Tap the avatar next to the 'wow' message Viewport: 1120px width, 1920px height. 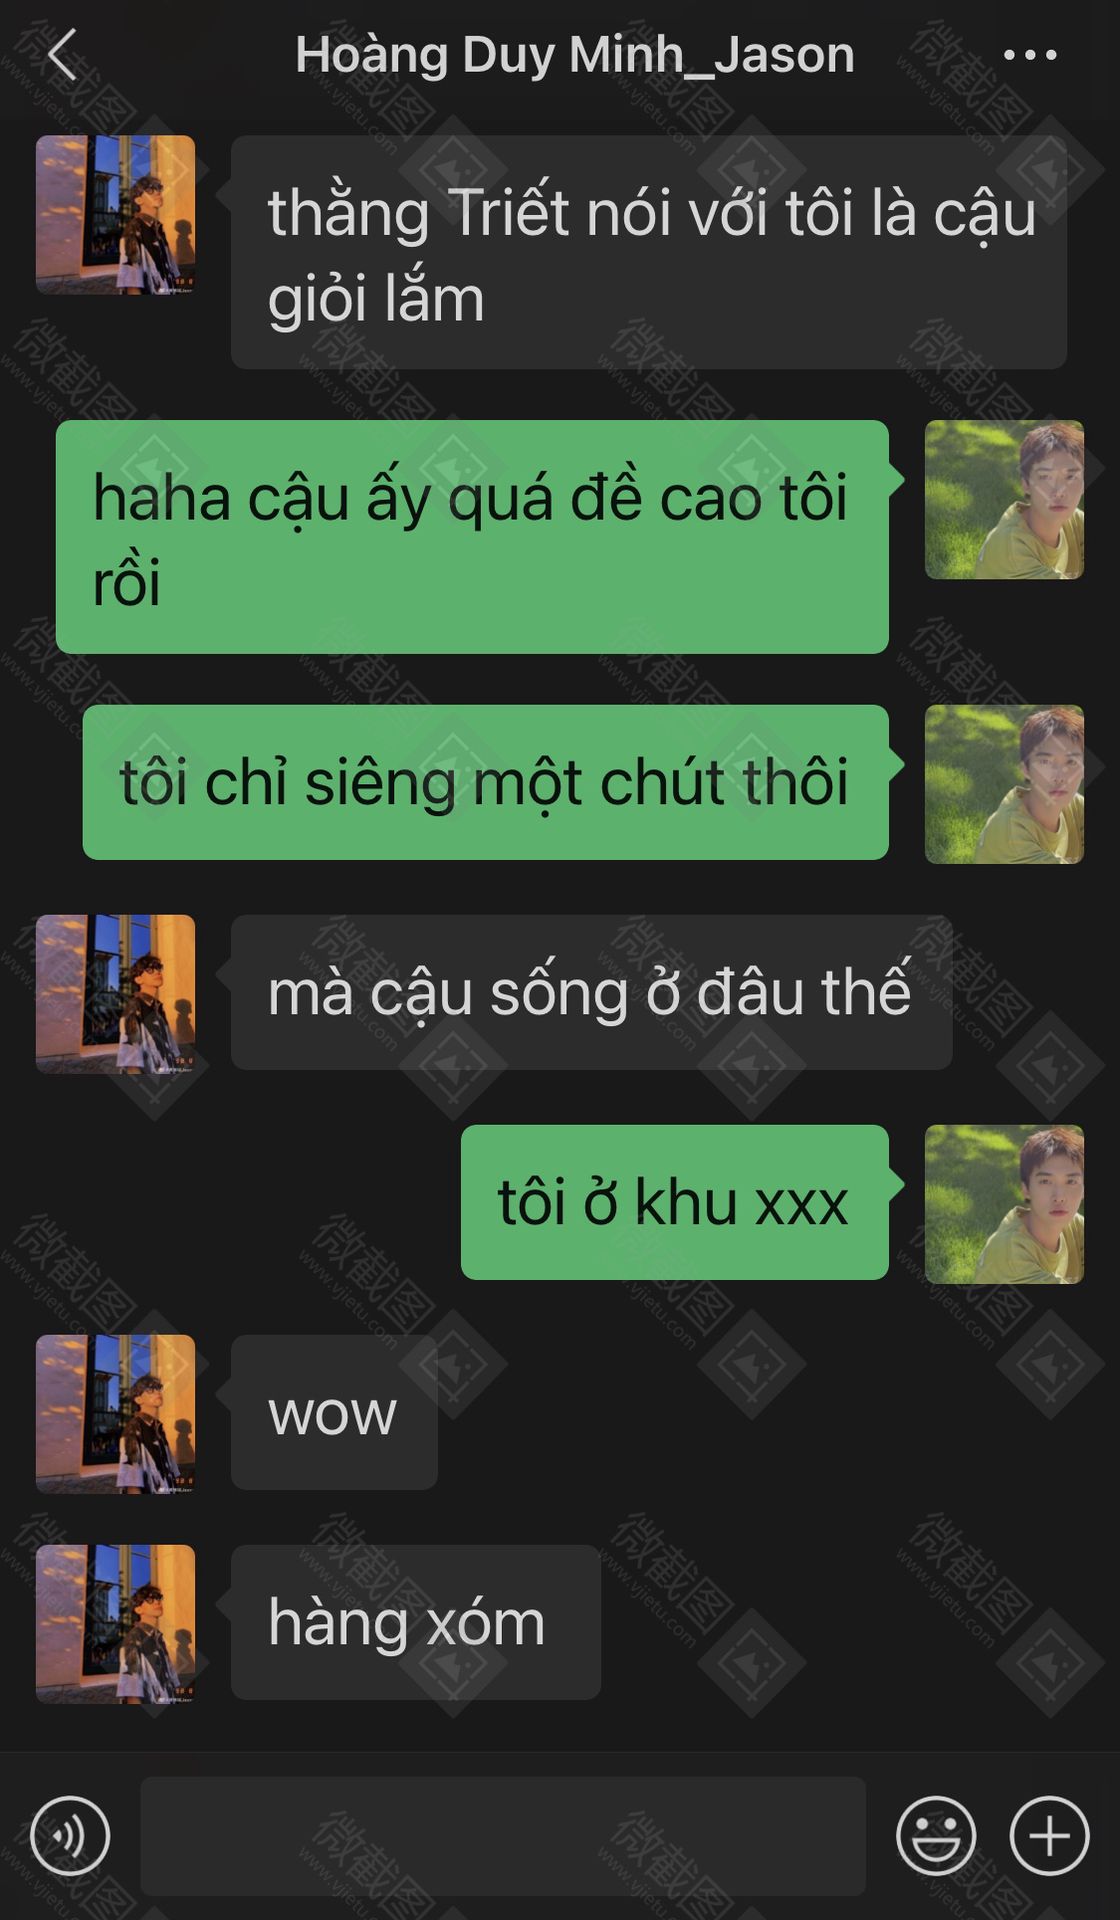115,1414
